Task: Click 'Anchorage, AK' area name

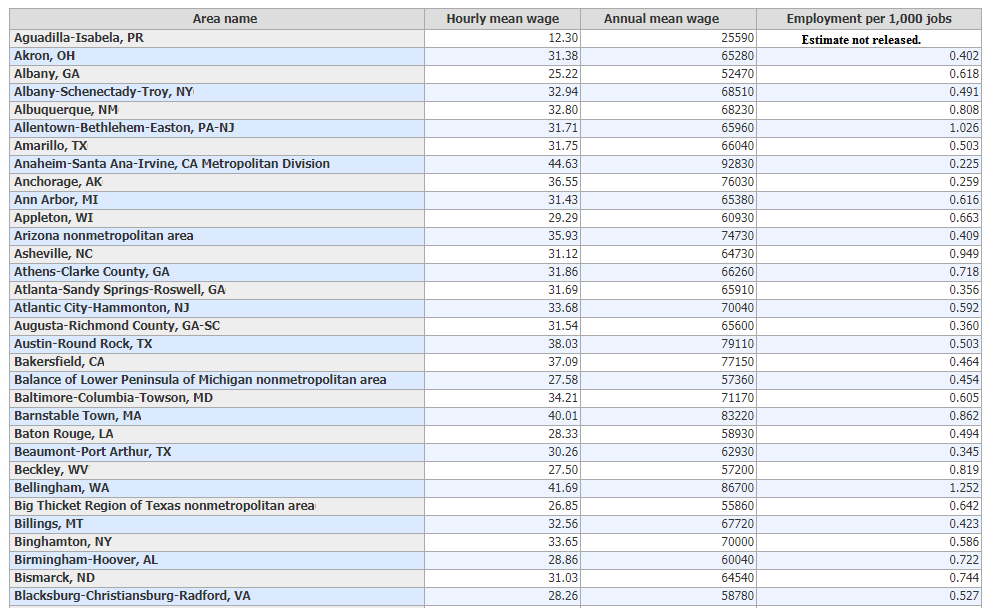Action: click(58, 182)
